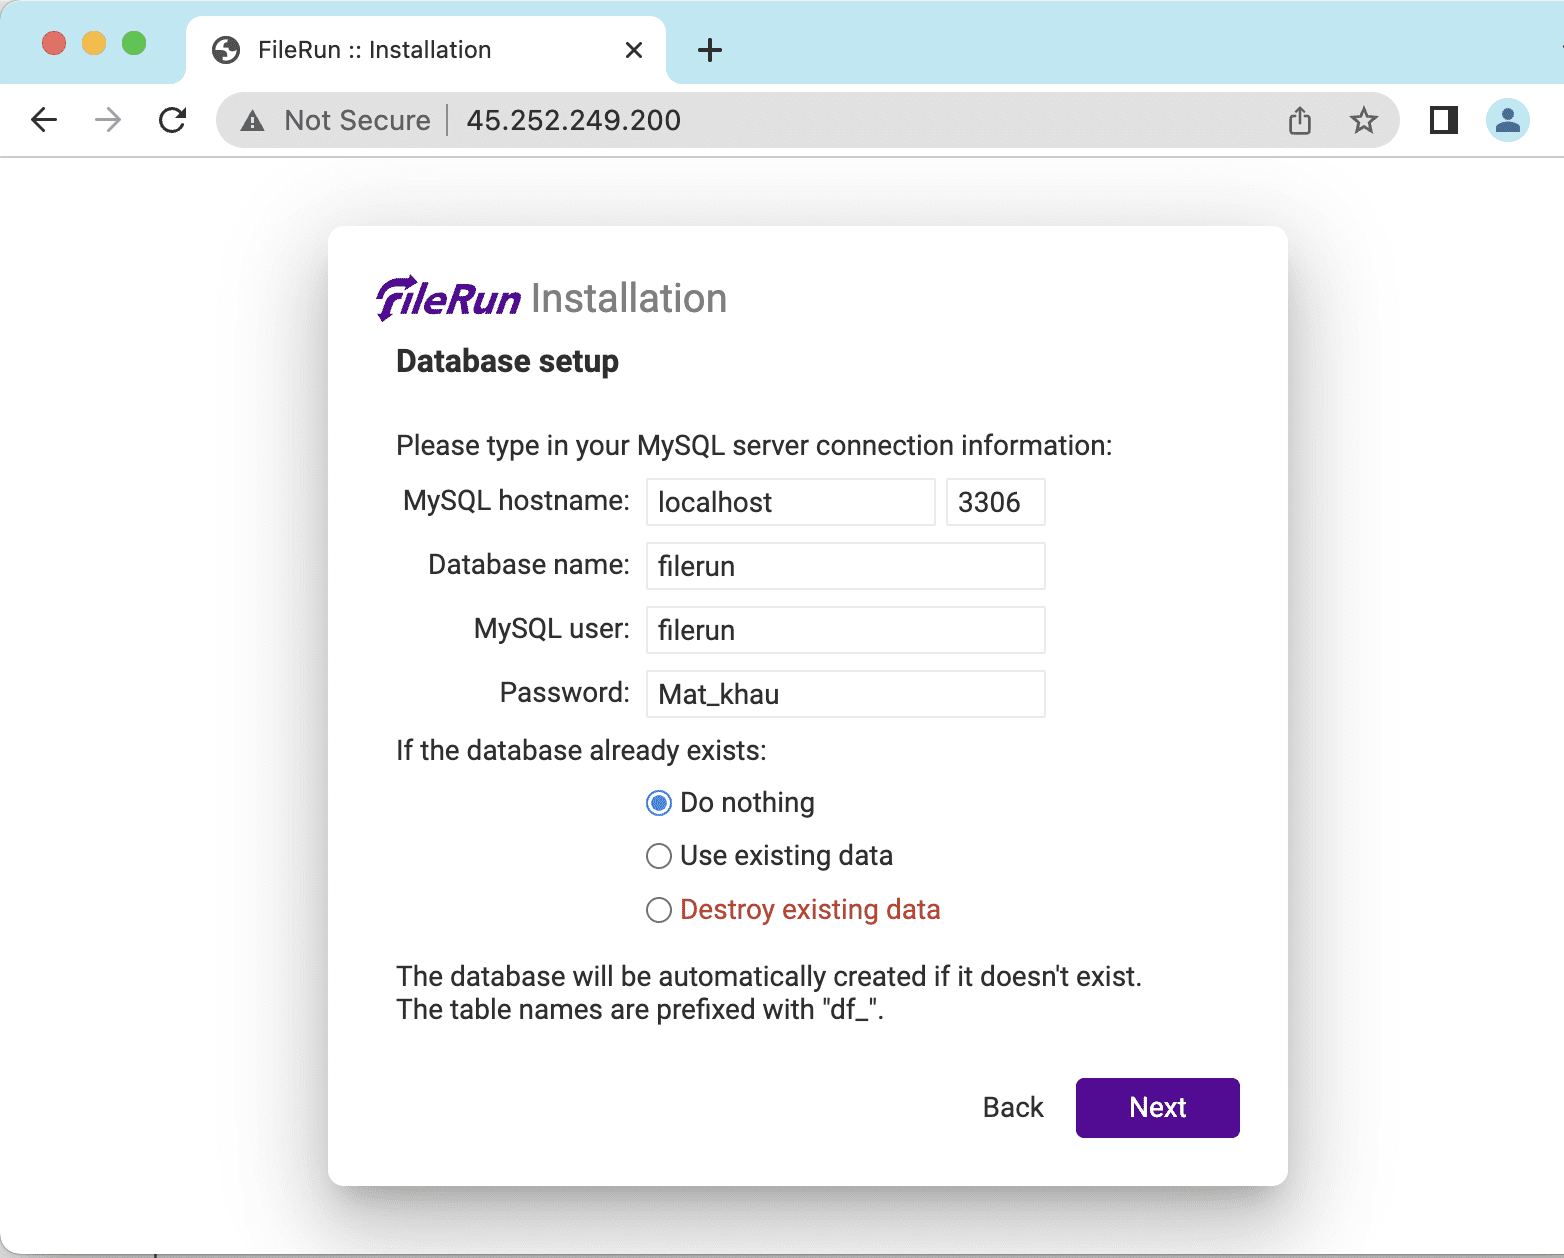1564x1258 pixels.
Task: Select the Do nothing option
Action: (x=659, y=803)
